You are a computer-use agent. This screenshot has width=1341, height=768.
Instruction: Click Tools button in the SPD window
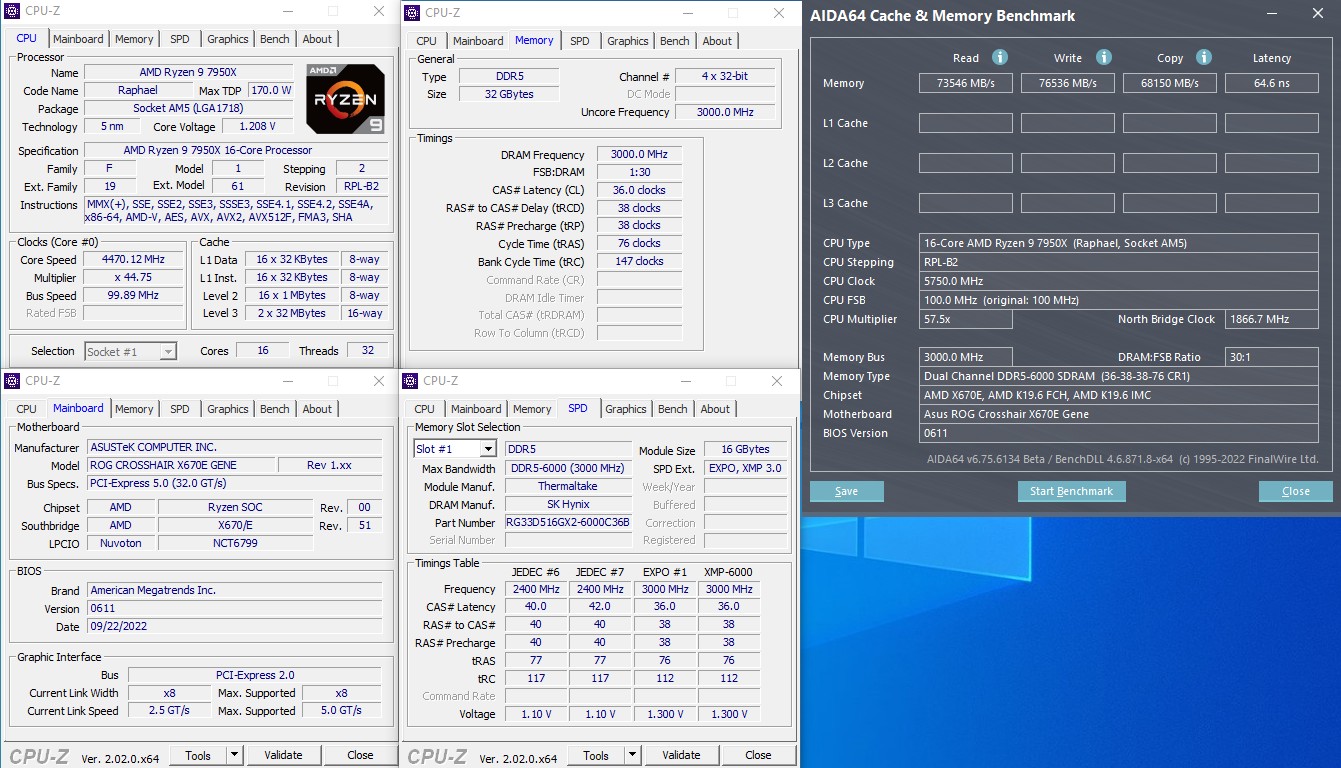click(x=596, y=755)
